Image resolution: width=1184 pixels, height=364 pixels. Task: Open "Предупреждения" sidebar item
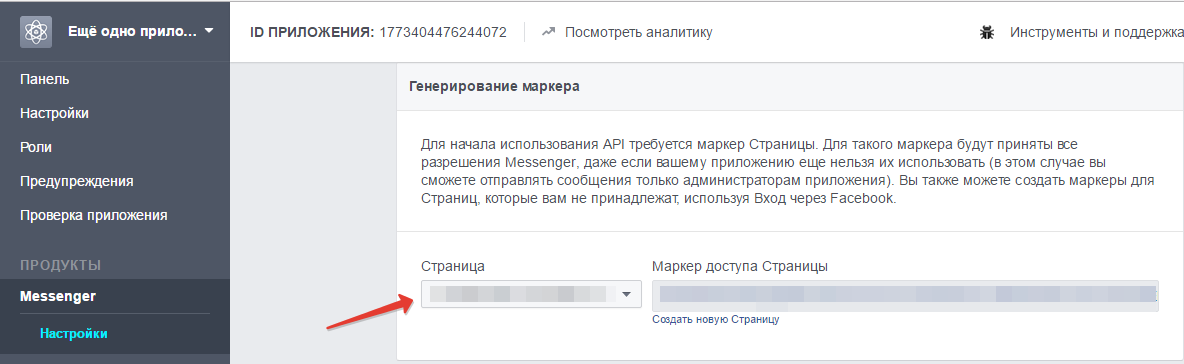point(76,181)
